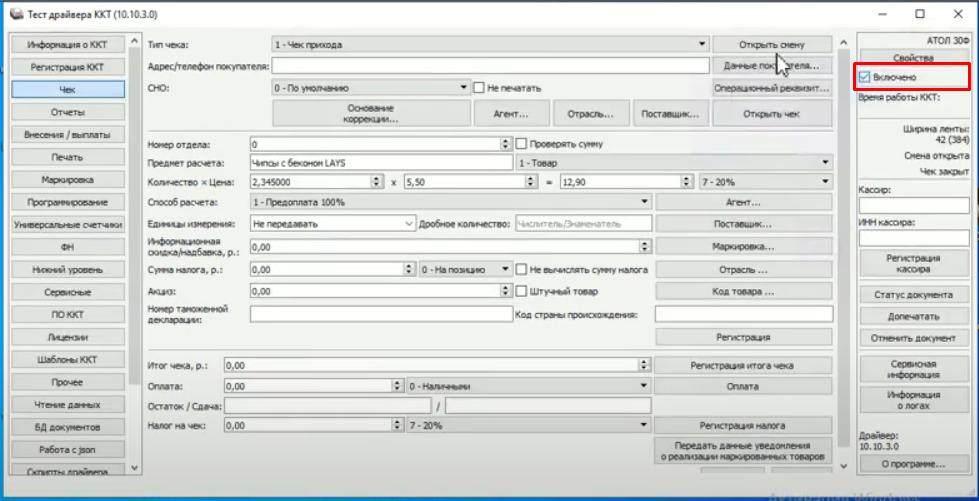Select the ФН sidebar section

tap(68, 245)
